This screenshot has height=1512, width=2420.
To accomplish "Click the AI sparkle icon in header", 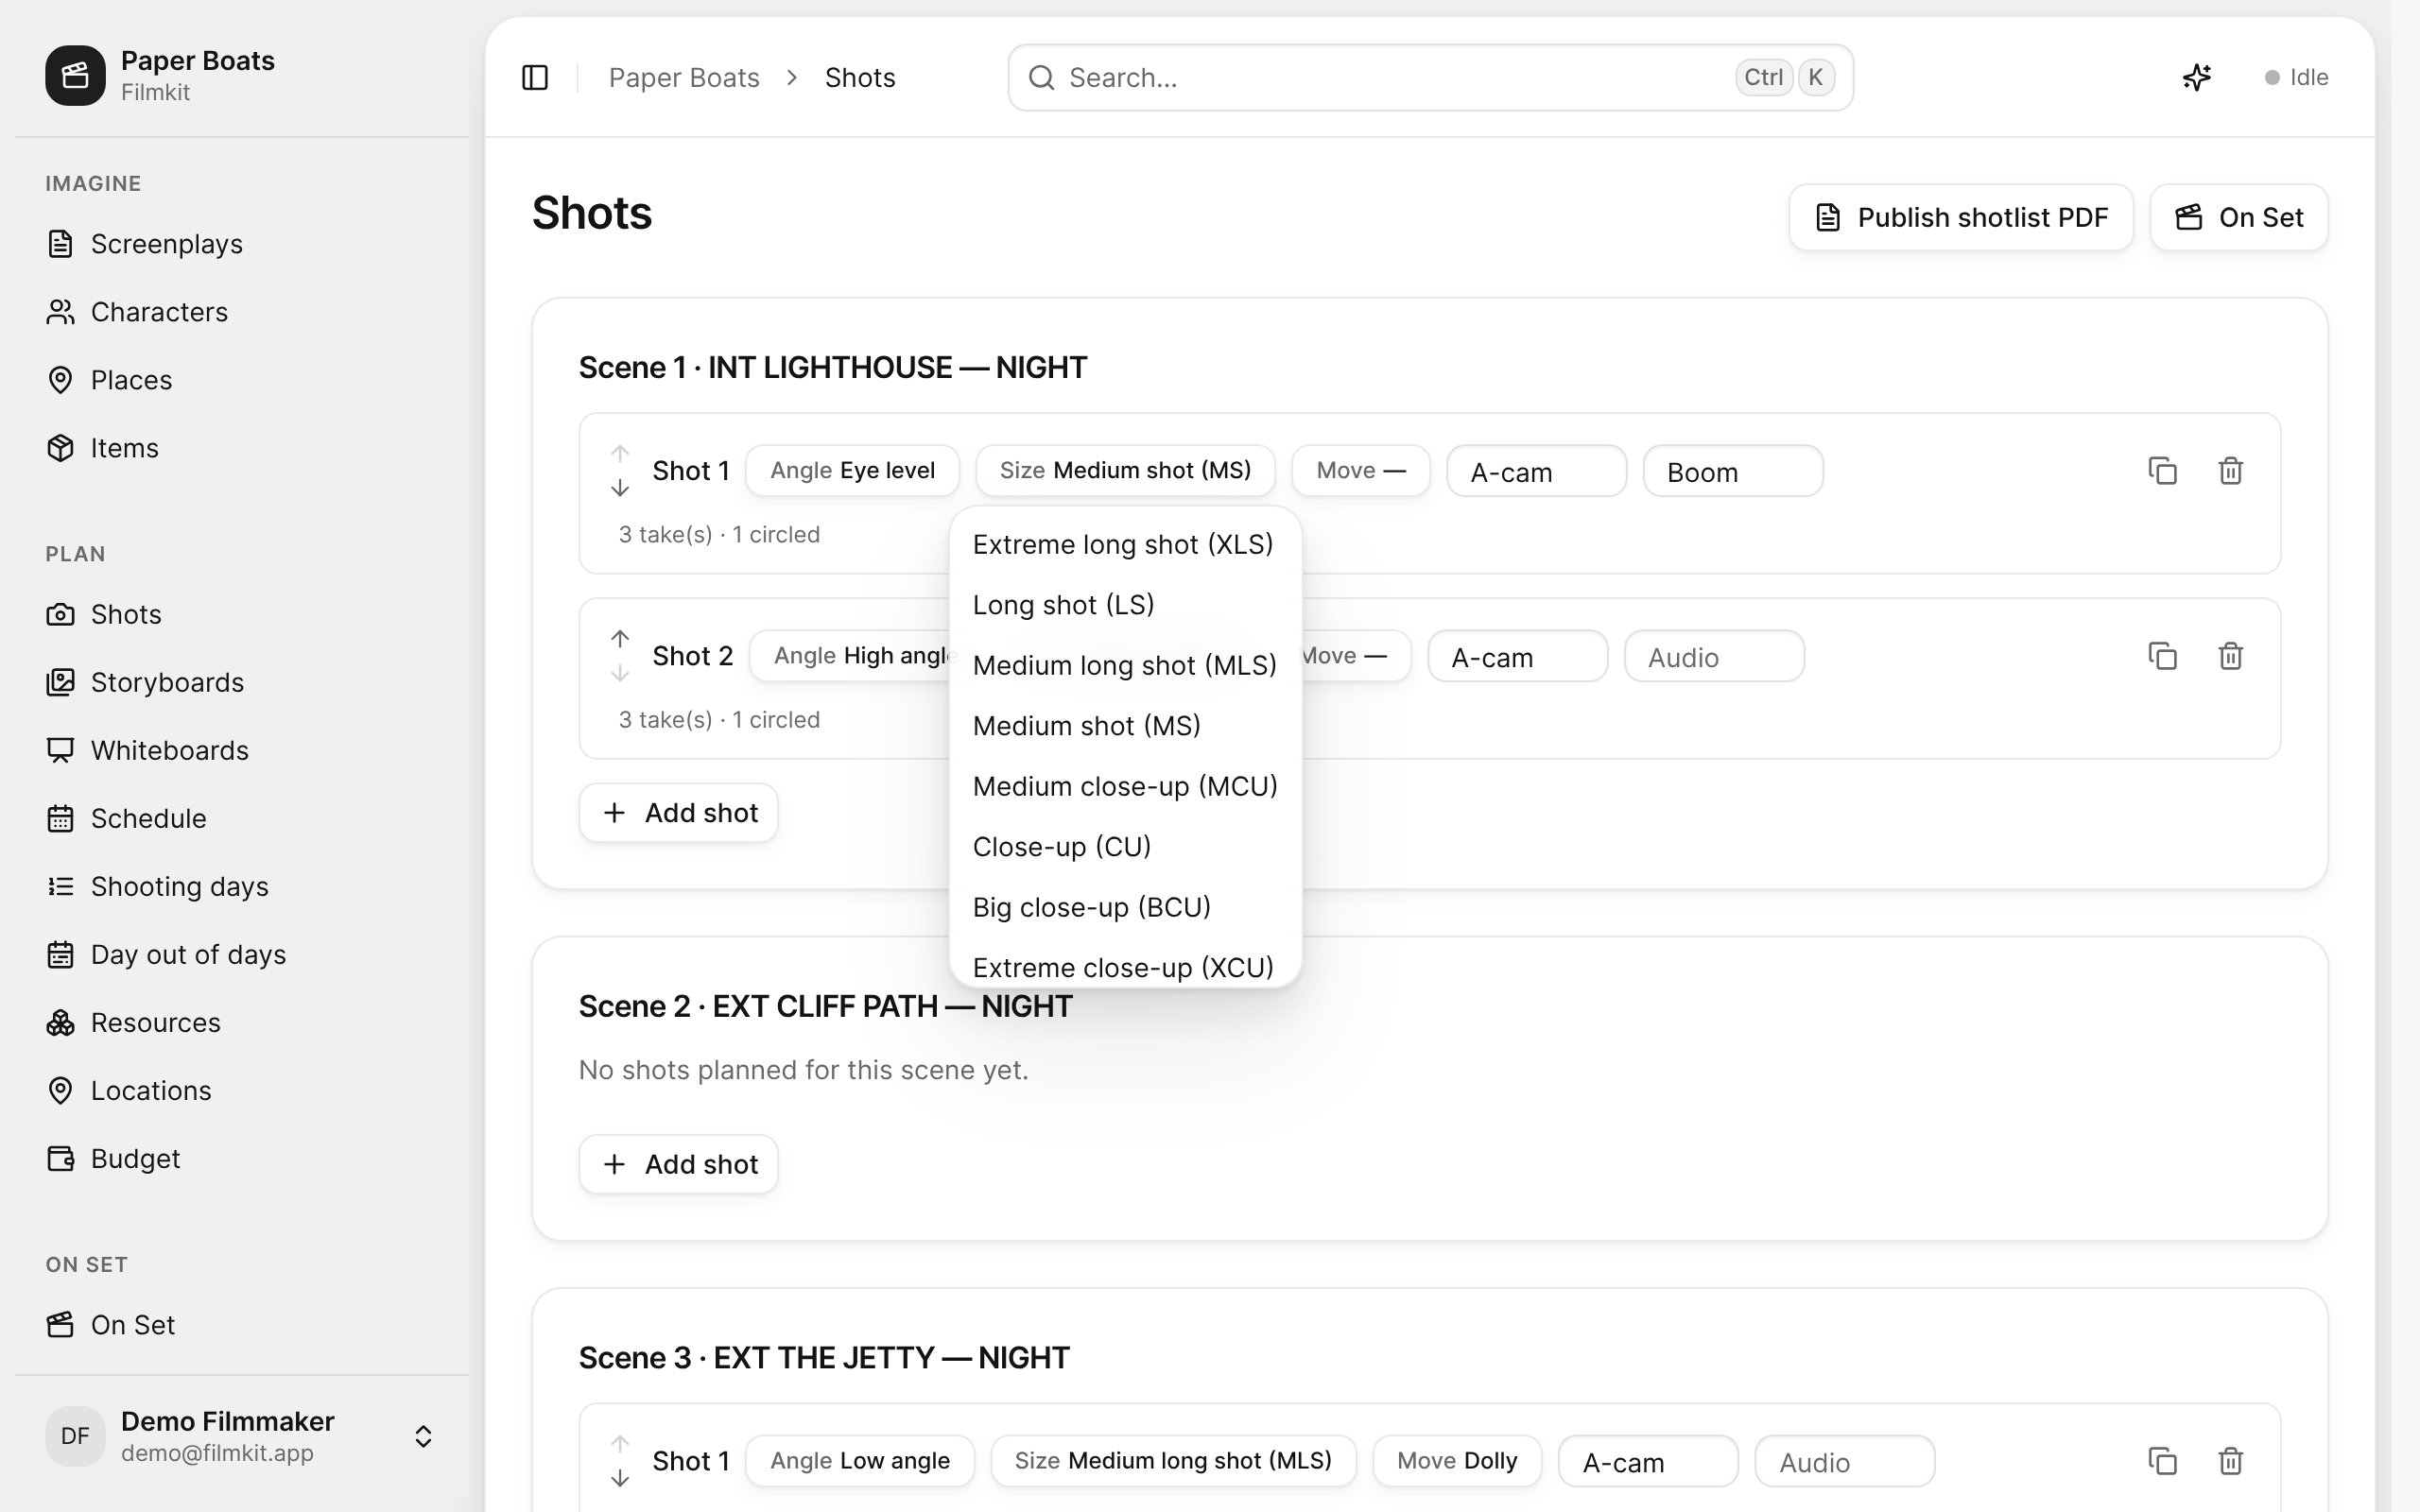I will (x=2196, y=77).
